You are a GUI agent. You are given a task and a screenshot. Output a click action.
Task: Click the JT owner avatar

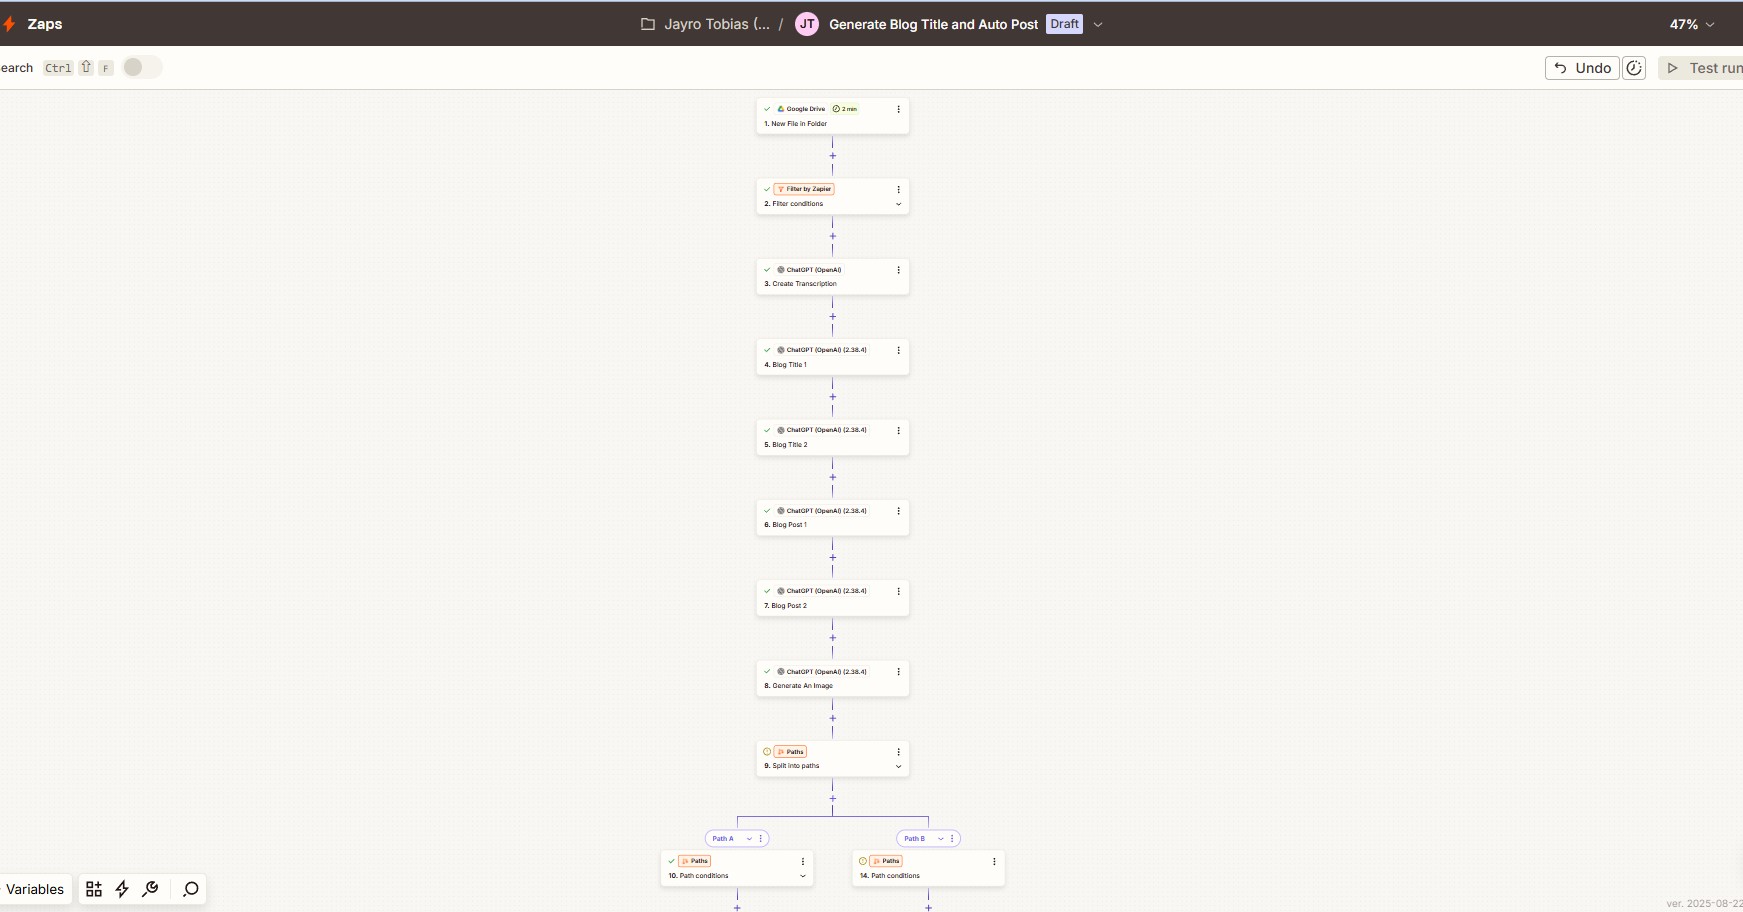coord(807,24)
